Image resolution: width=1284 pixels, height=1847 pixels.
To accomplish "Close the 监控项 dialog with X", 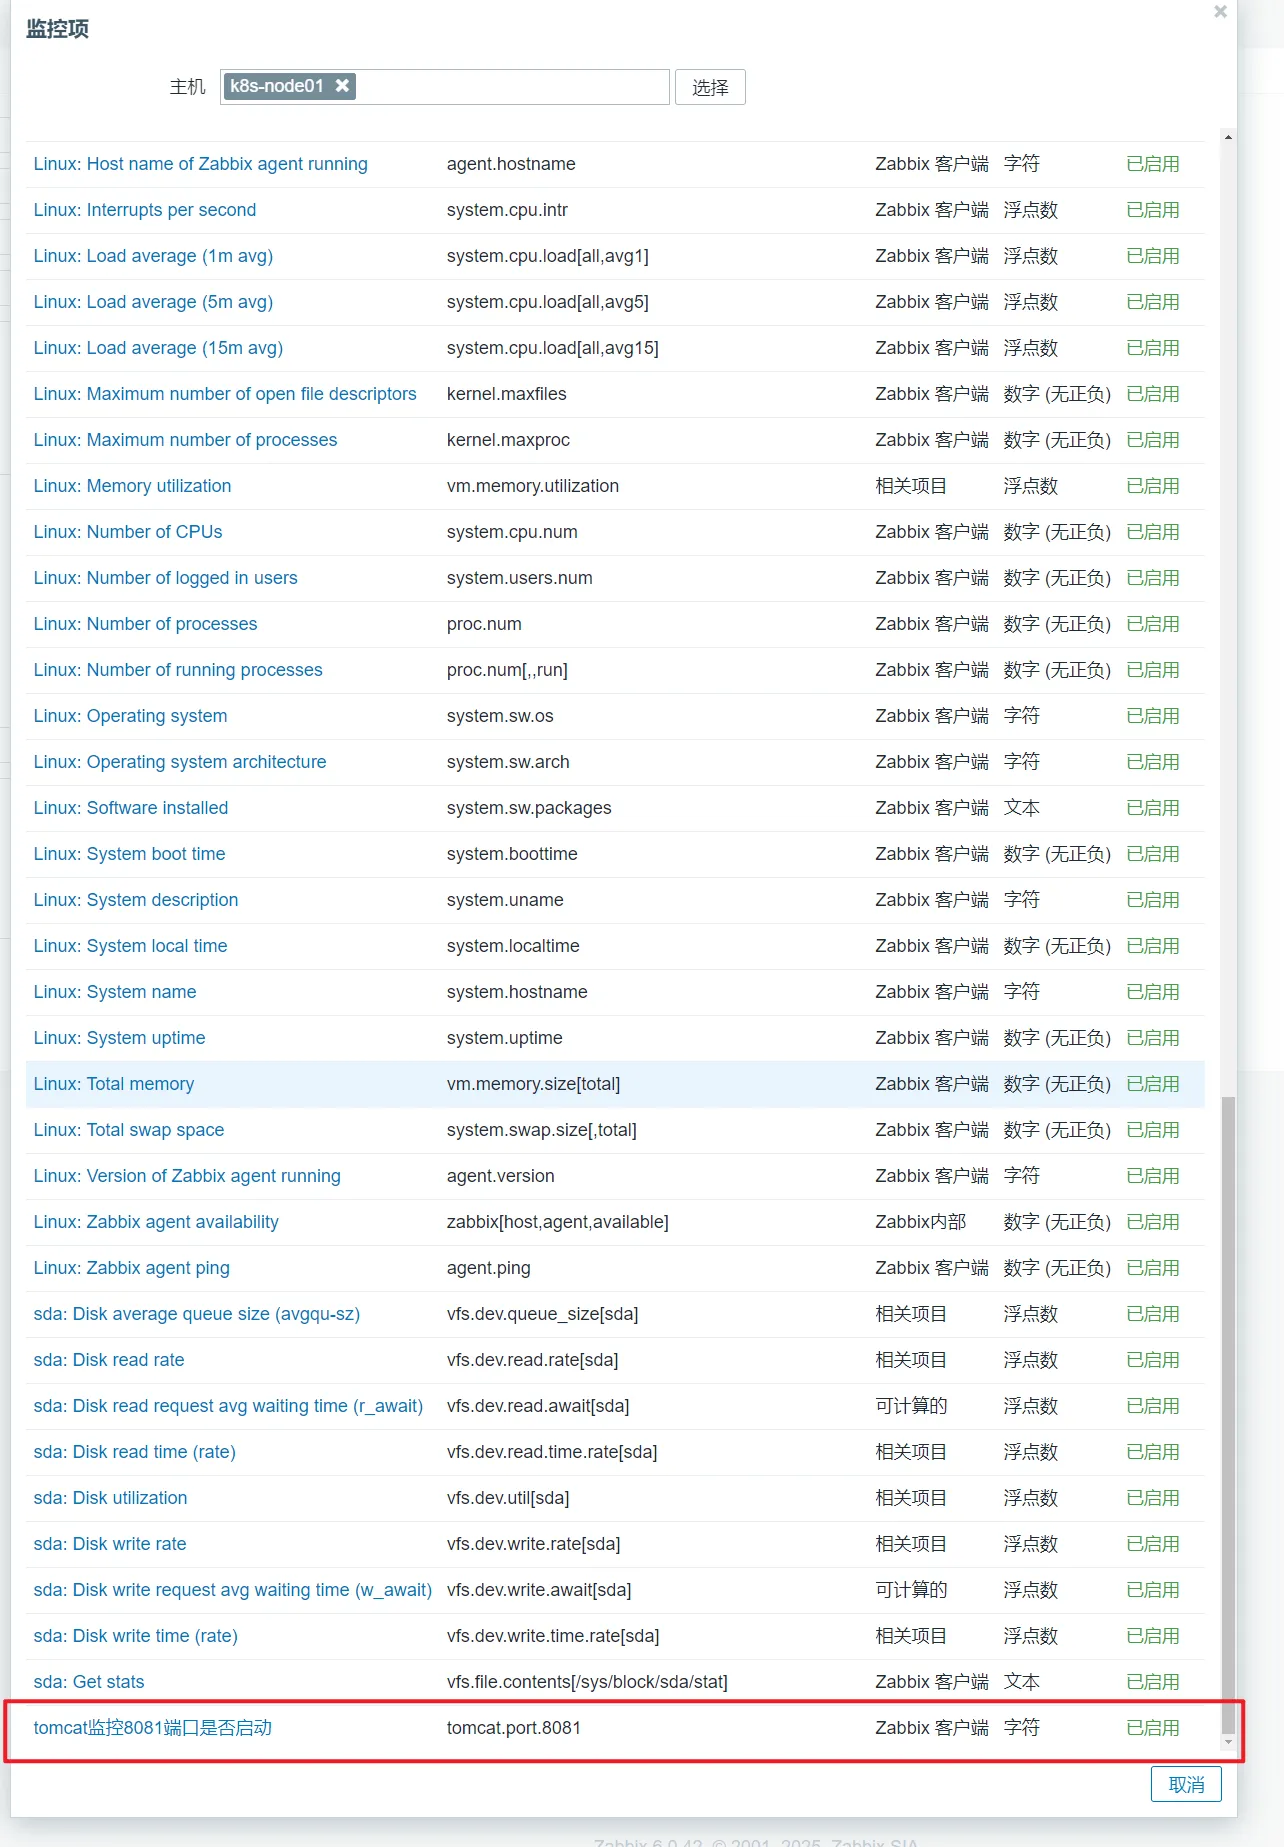I will point(1220,12).
